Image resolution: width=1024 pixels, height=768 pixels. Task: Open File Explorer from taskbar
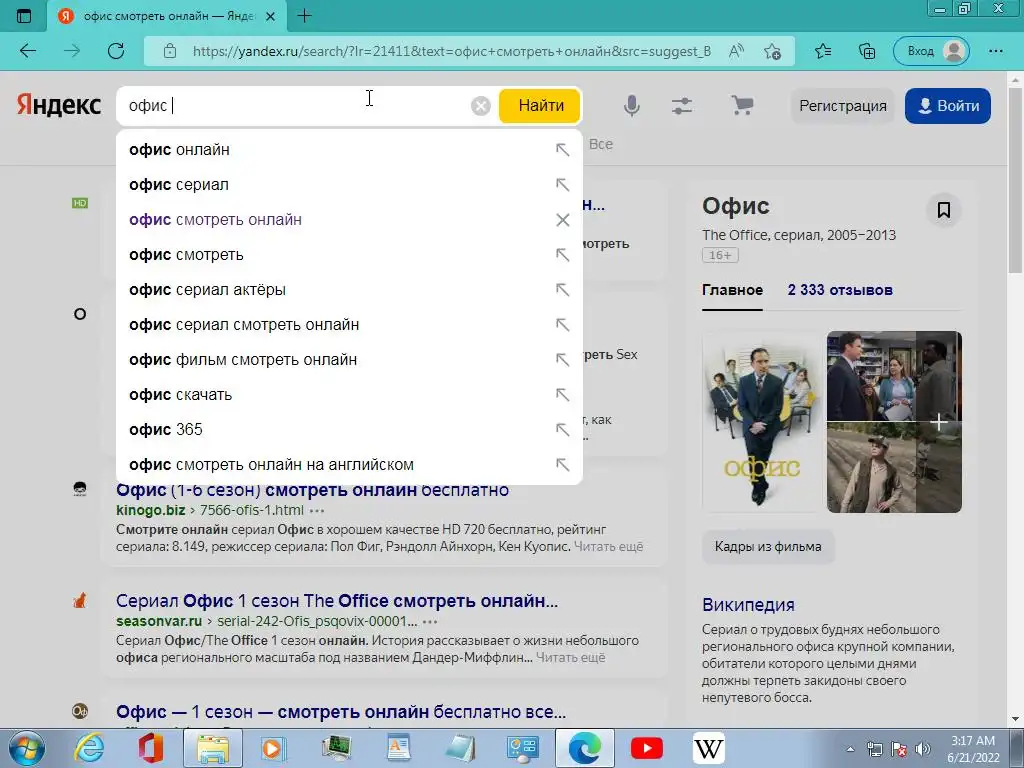pyautogui.click(x=213, y=748)
